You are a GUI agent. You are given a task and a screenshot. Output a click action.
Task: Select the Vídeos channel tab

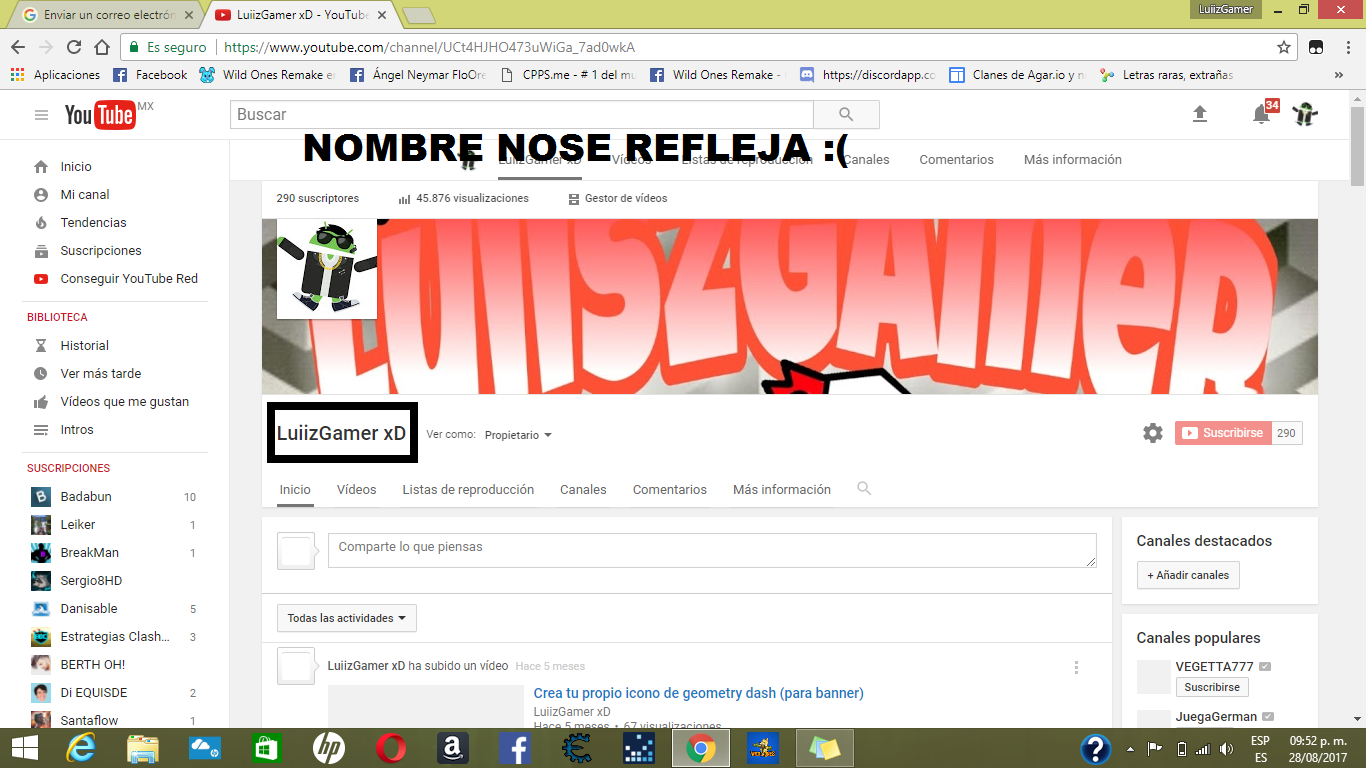point(356,490)
